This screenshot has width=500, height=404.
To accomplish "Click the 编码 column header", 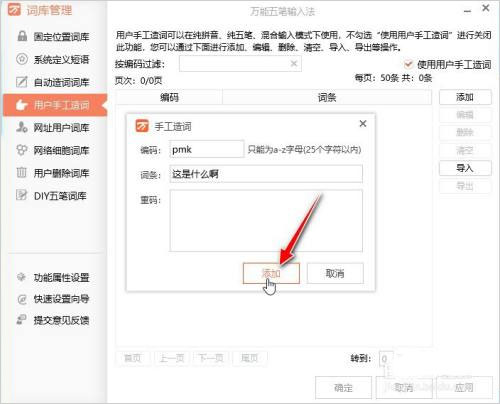I will (x=169, y=97).
